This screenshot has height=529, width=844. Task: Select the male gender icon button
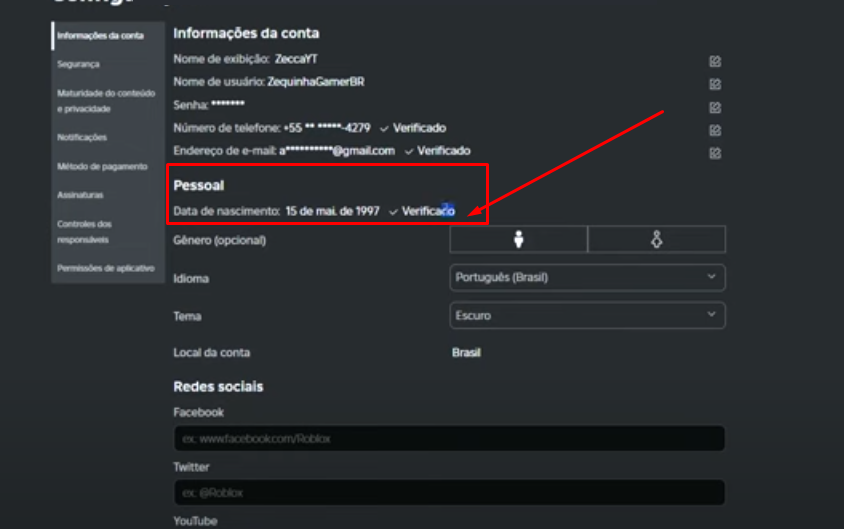518,239
